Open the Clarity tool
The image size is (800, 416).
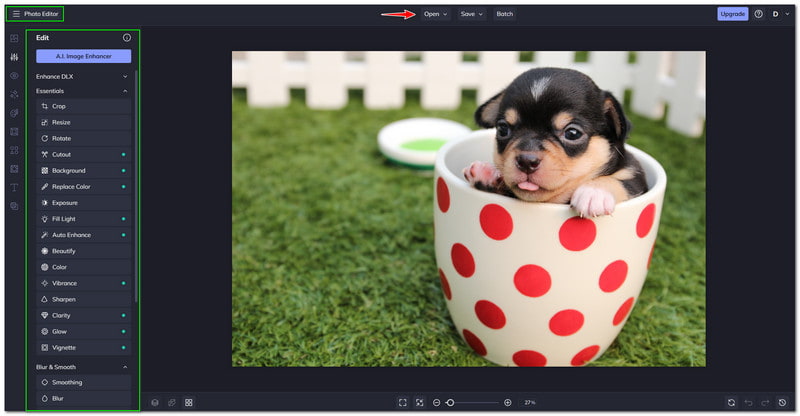pyautogui.click(x=84, y=315)
